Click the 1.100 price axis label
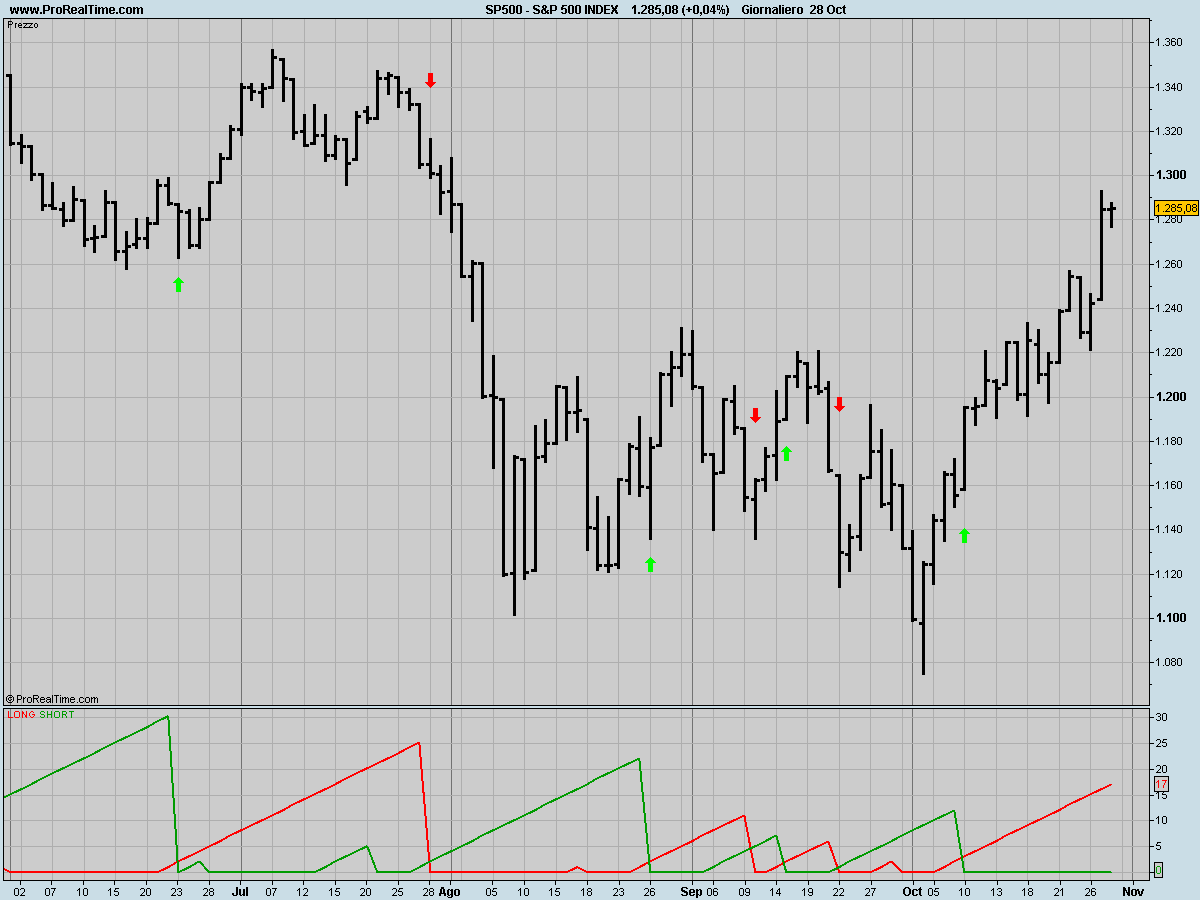The width and height of the screenshot is (1200, 900). pyautogui.click(x=1170, y=618)
